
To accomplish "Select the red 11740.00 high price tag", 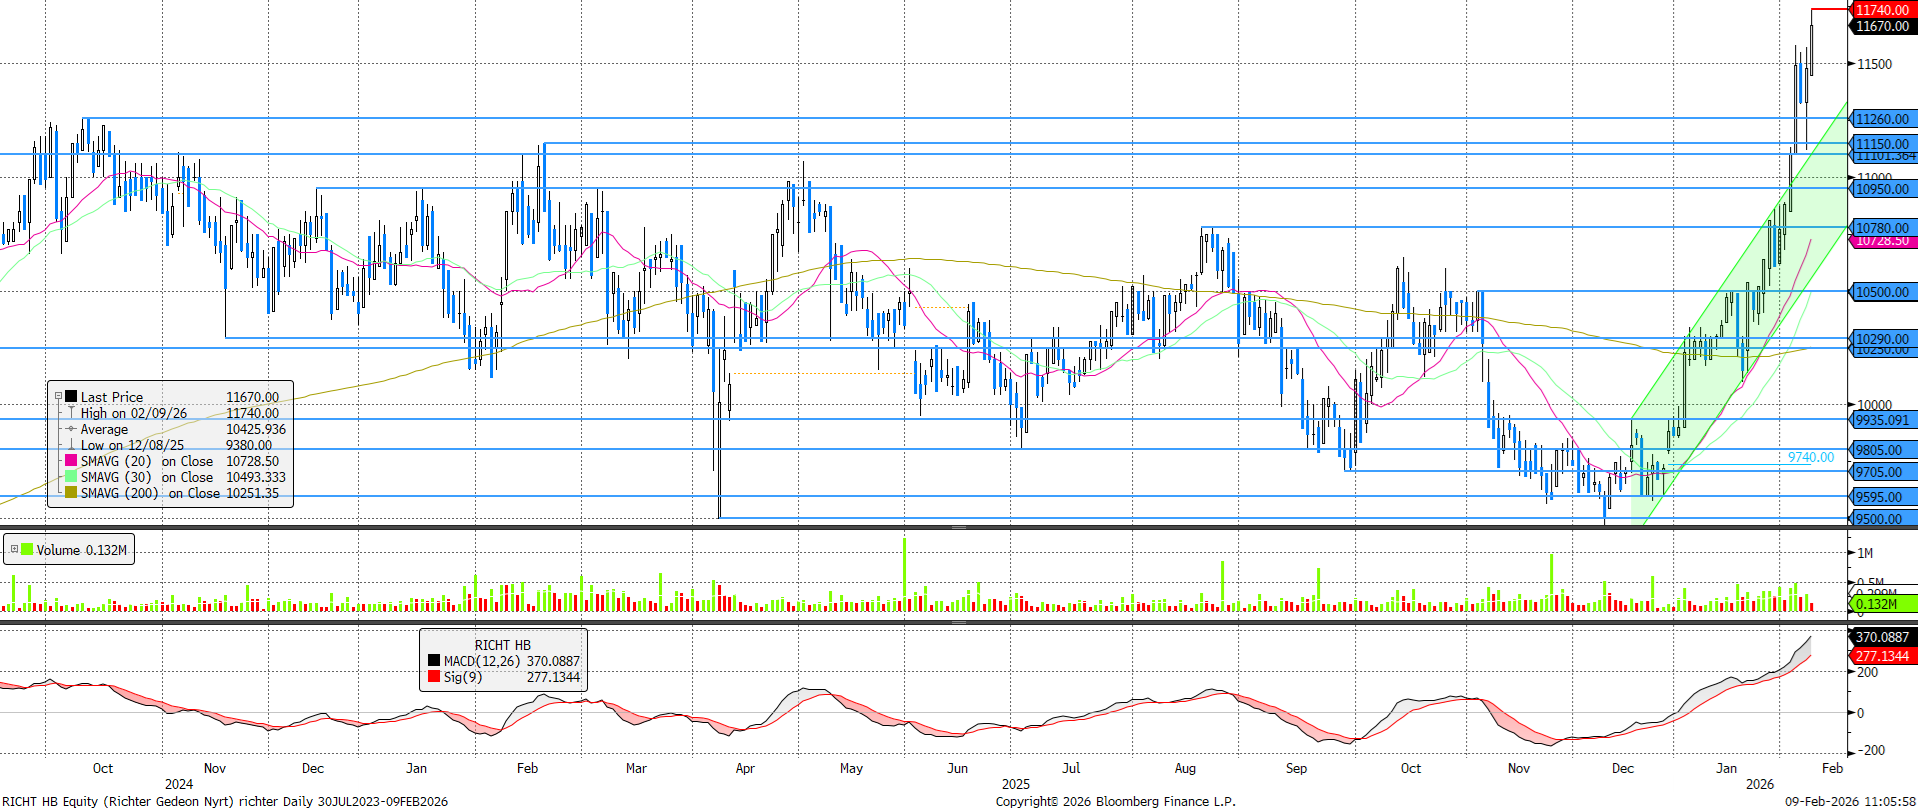I will 1882,10.
